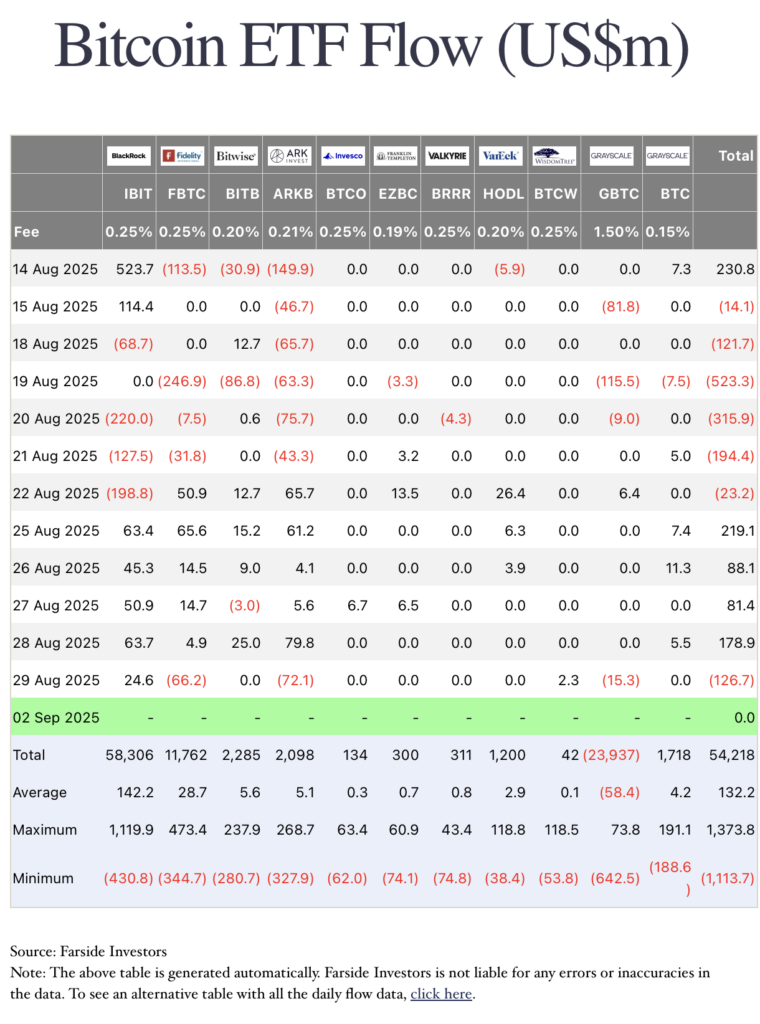
Task: Click total 219.1 for 25 Aug
Action: [738, 530]
